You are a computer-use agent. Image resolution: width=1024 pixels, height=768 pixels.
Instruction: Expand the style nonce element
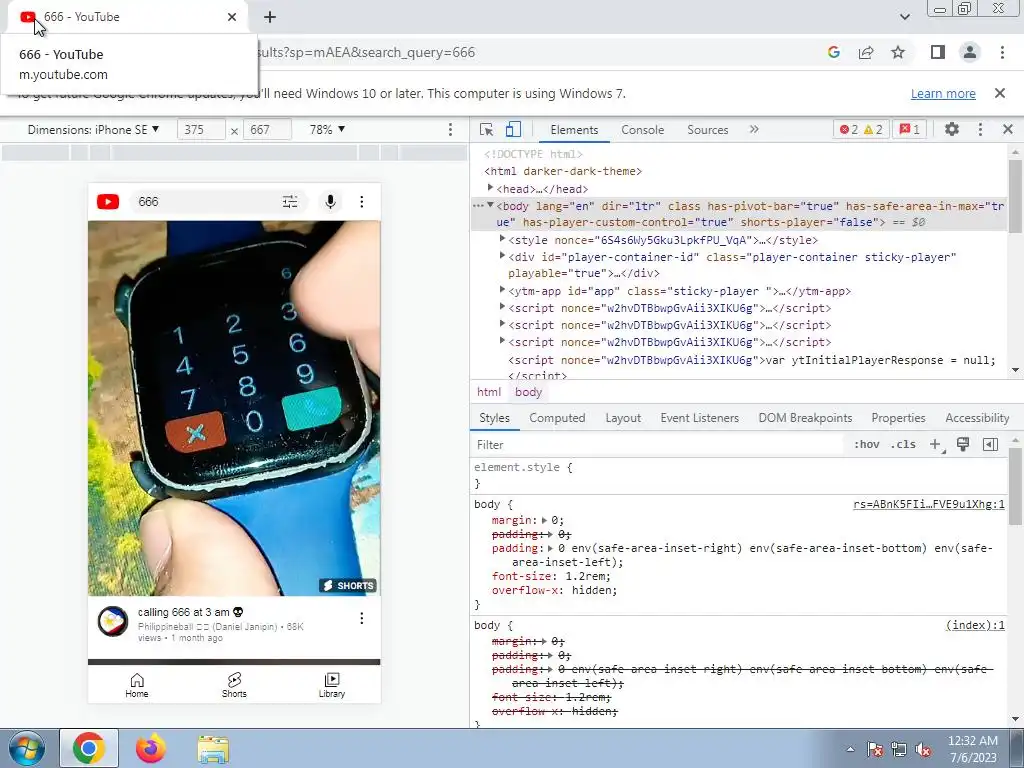point(502,239)
